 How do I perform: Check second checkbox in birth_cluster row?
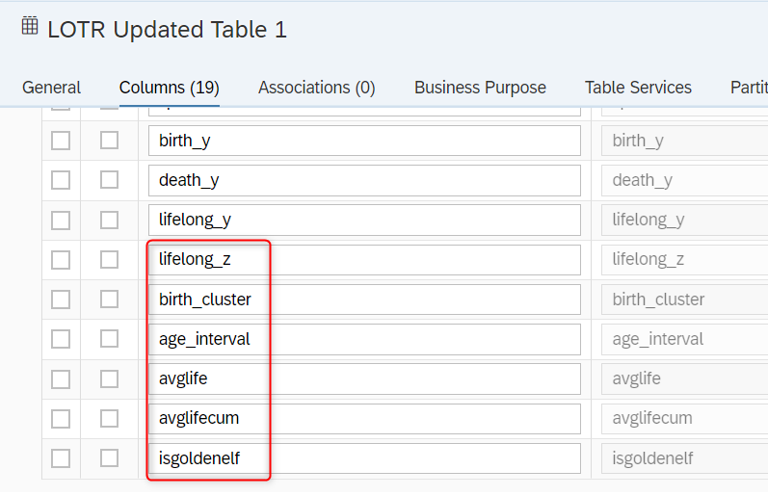[x=109, y=299]
